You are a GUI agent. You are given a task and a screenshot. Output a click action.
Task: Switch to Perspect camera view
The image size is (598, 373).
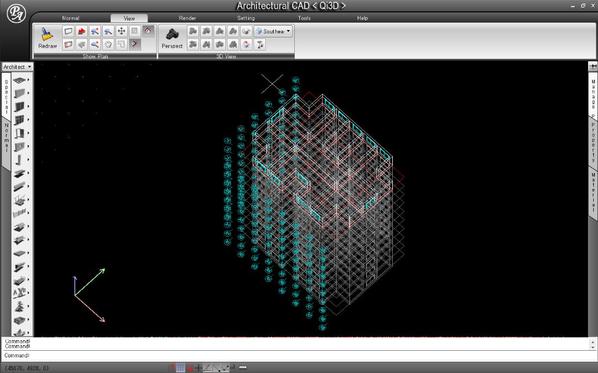[172, 38]
